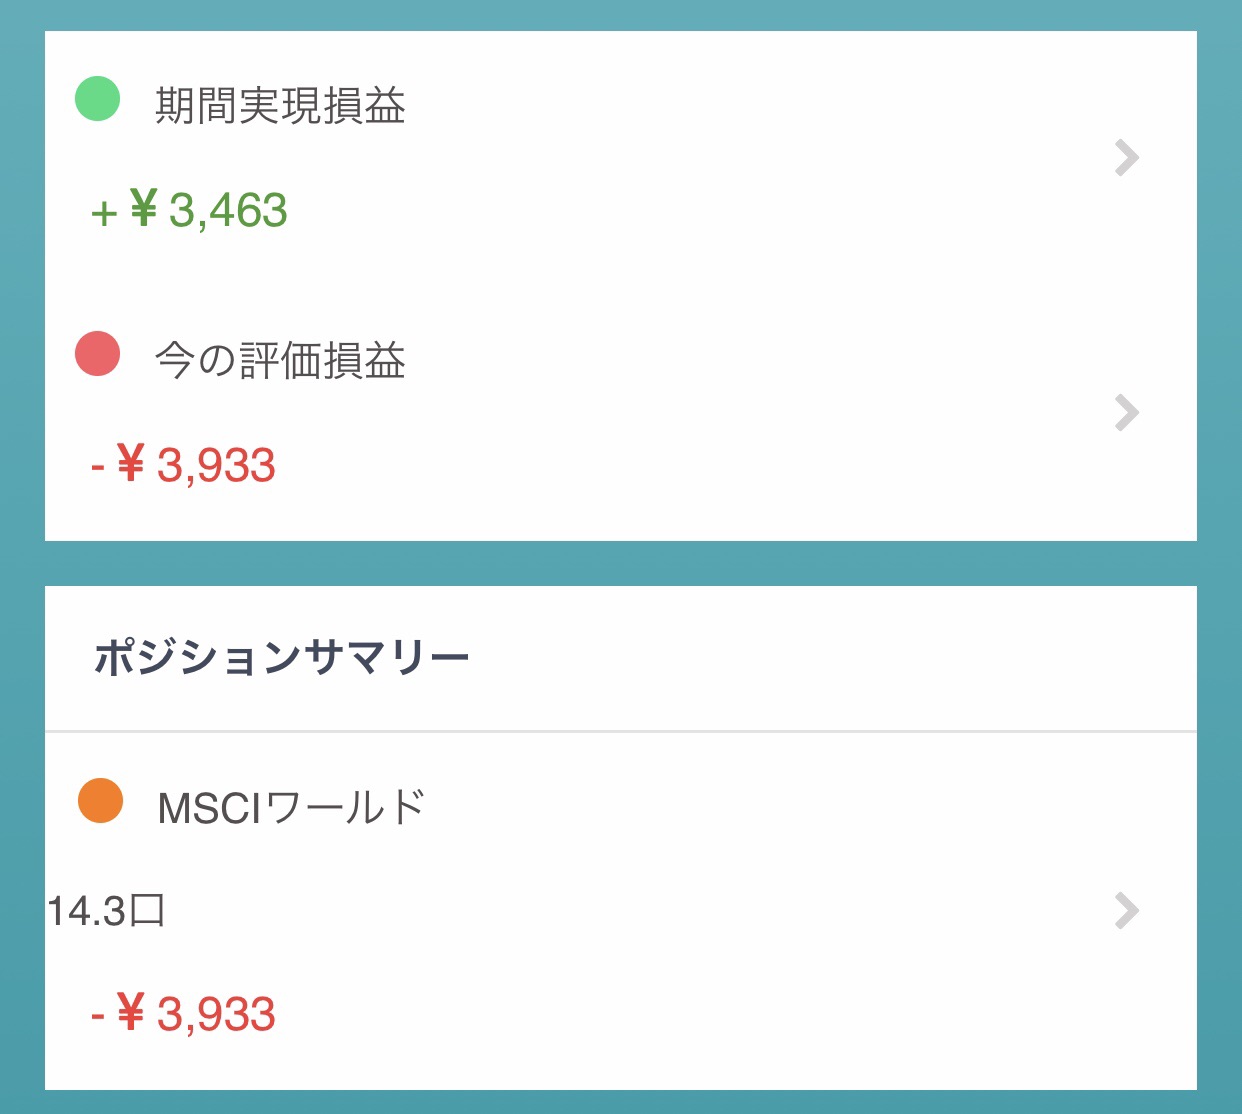This screenshot has width=1242, height=1114.
Task: Select the 期間実現損益 label
Action: point(280,105)
